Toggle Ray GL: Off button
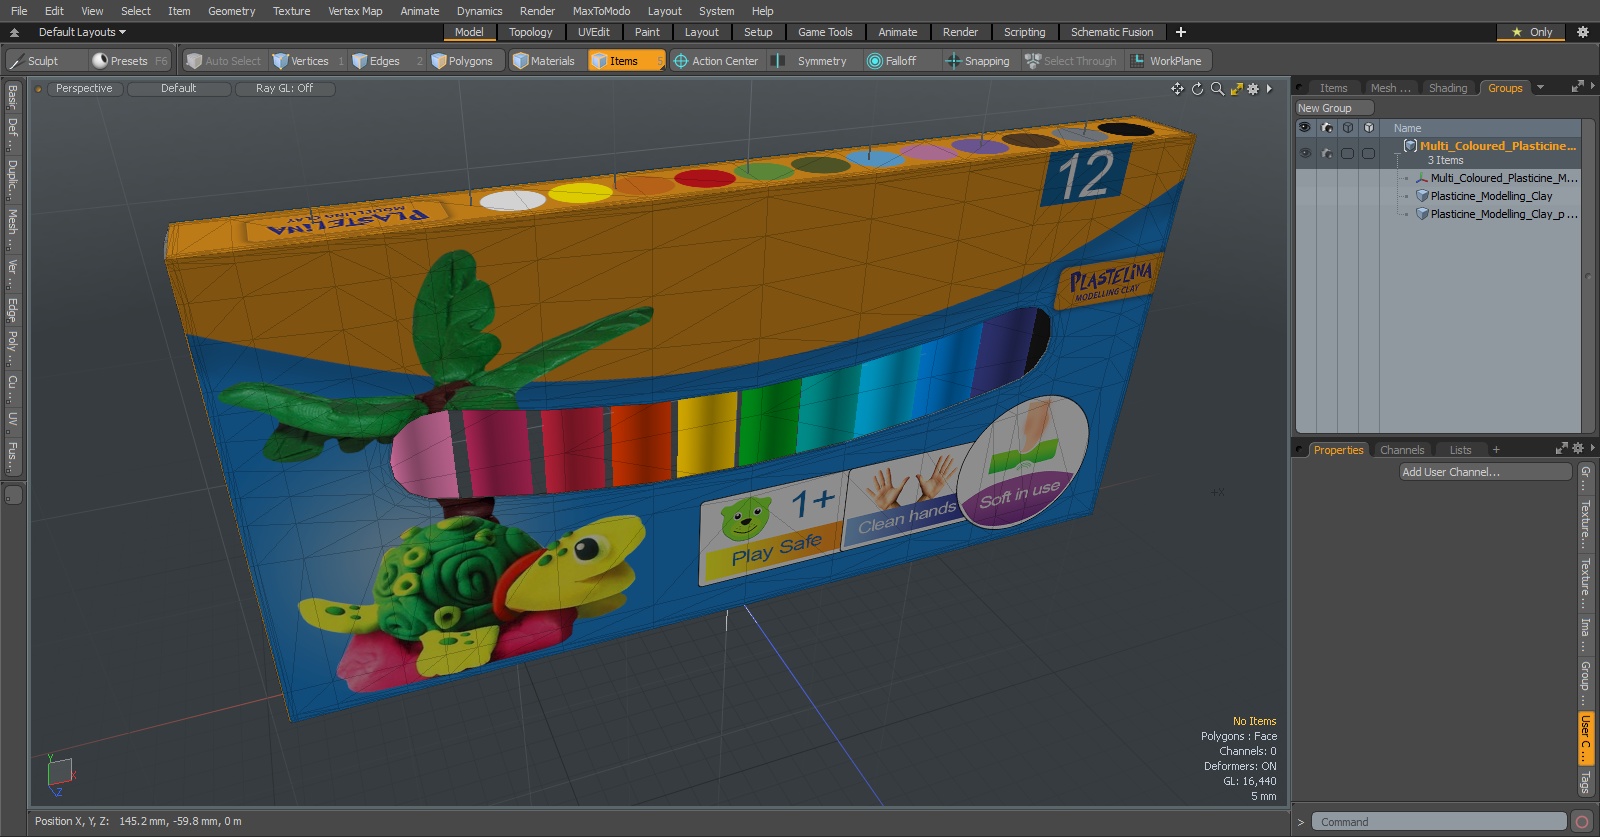The width and height of the screenshot is (1600, 837). point(284,88)
